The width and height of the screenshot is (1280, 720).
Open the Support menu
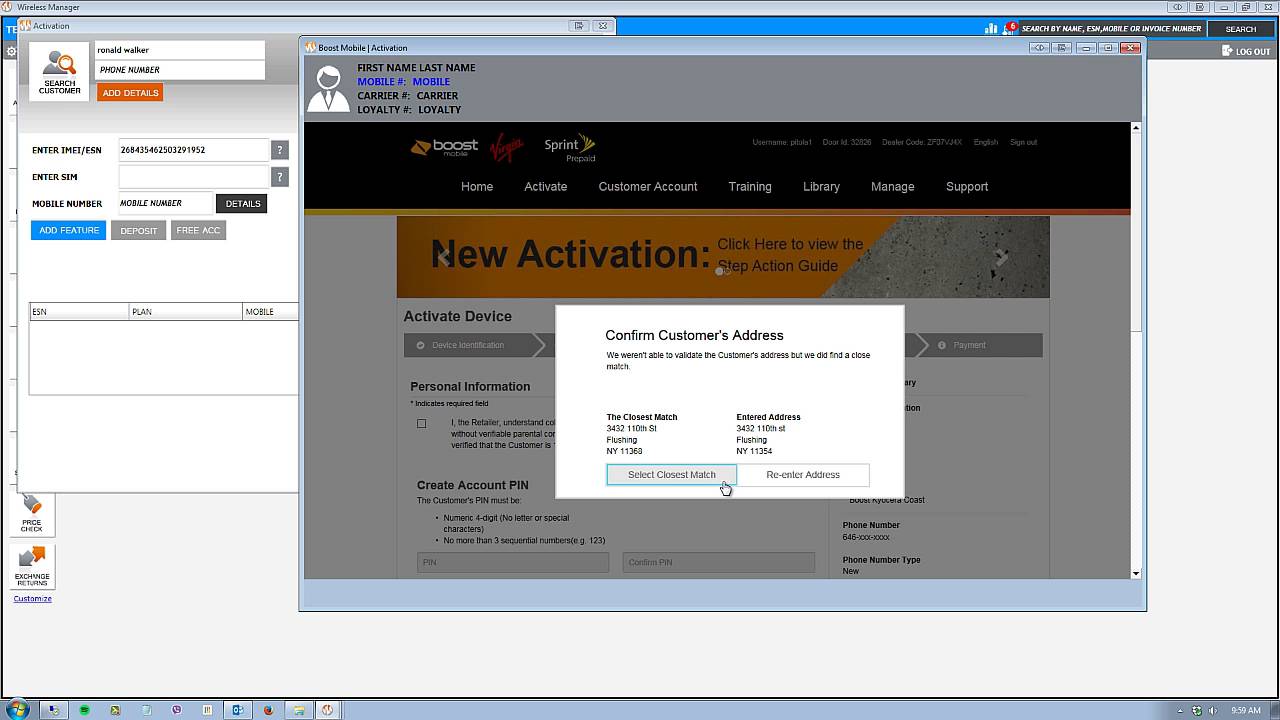(967, 187)
